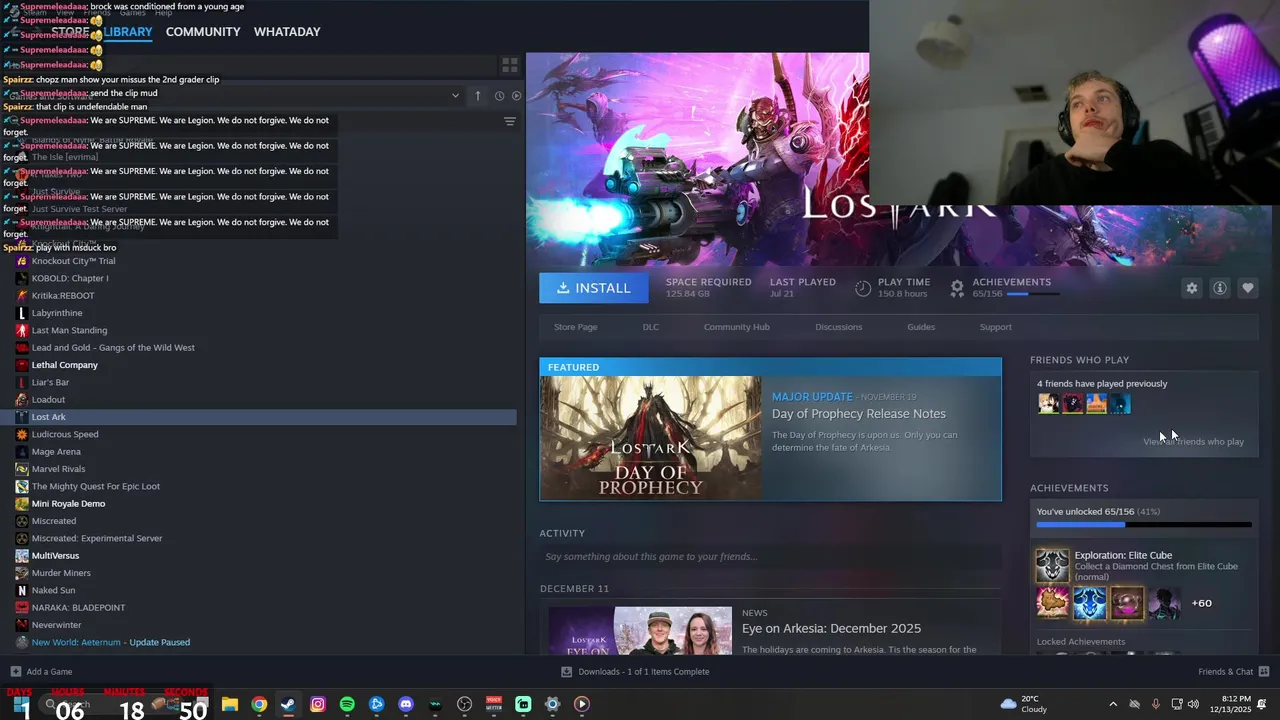Click the pink unlocked achievement badge
This screenshot has width=1280, height=720.
tap(1126, 603)
